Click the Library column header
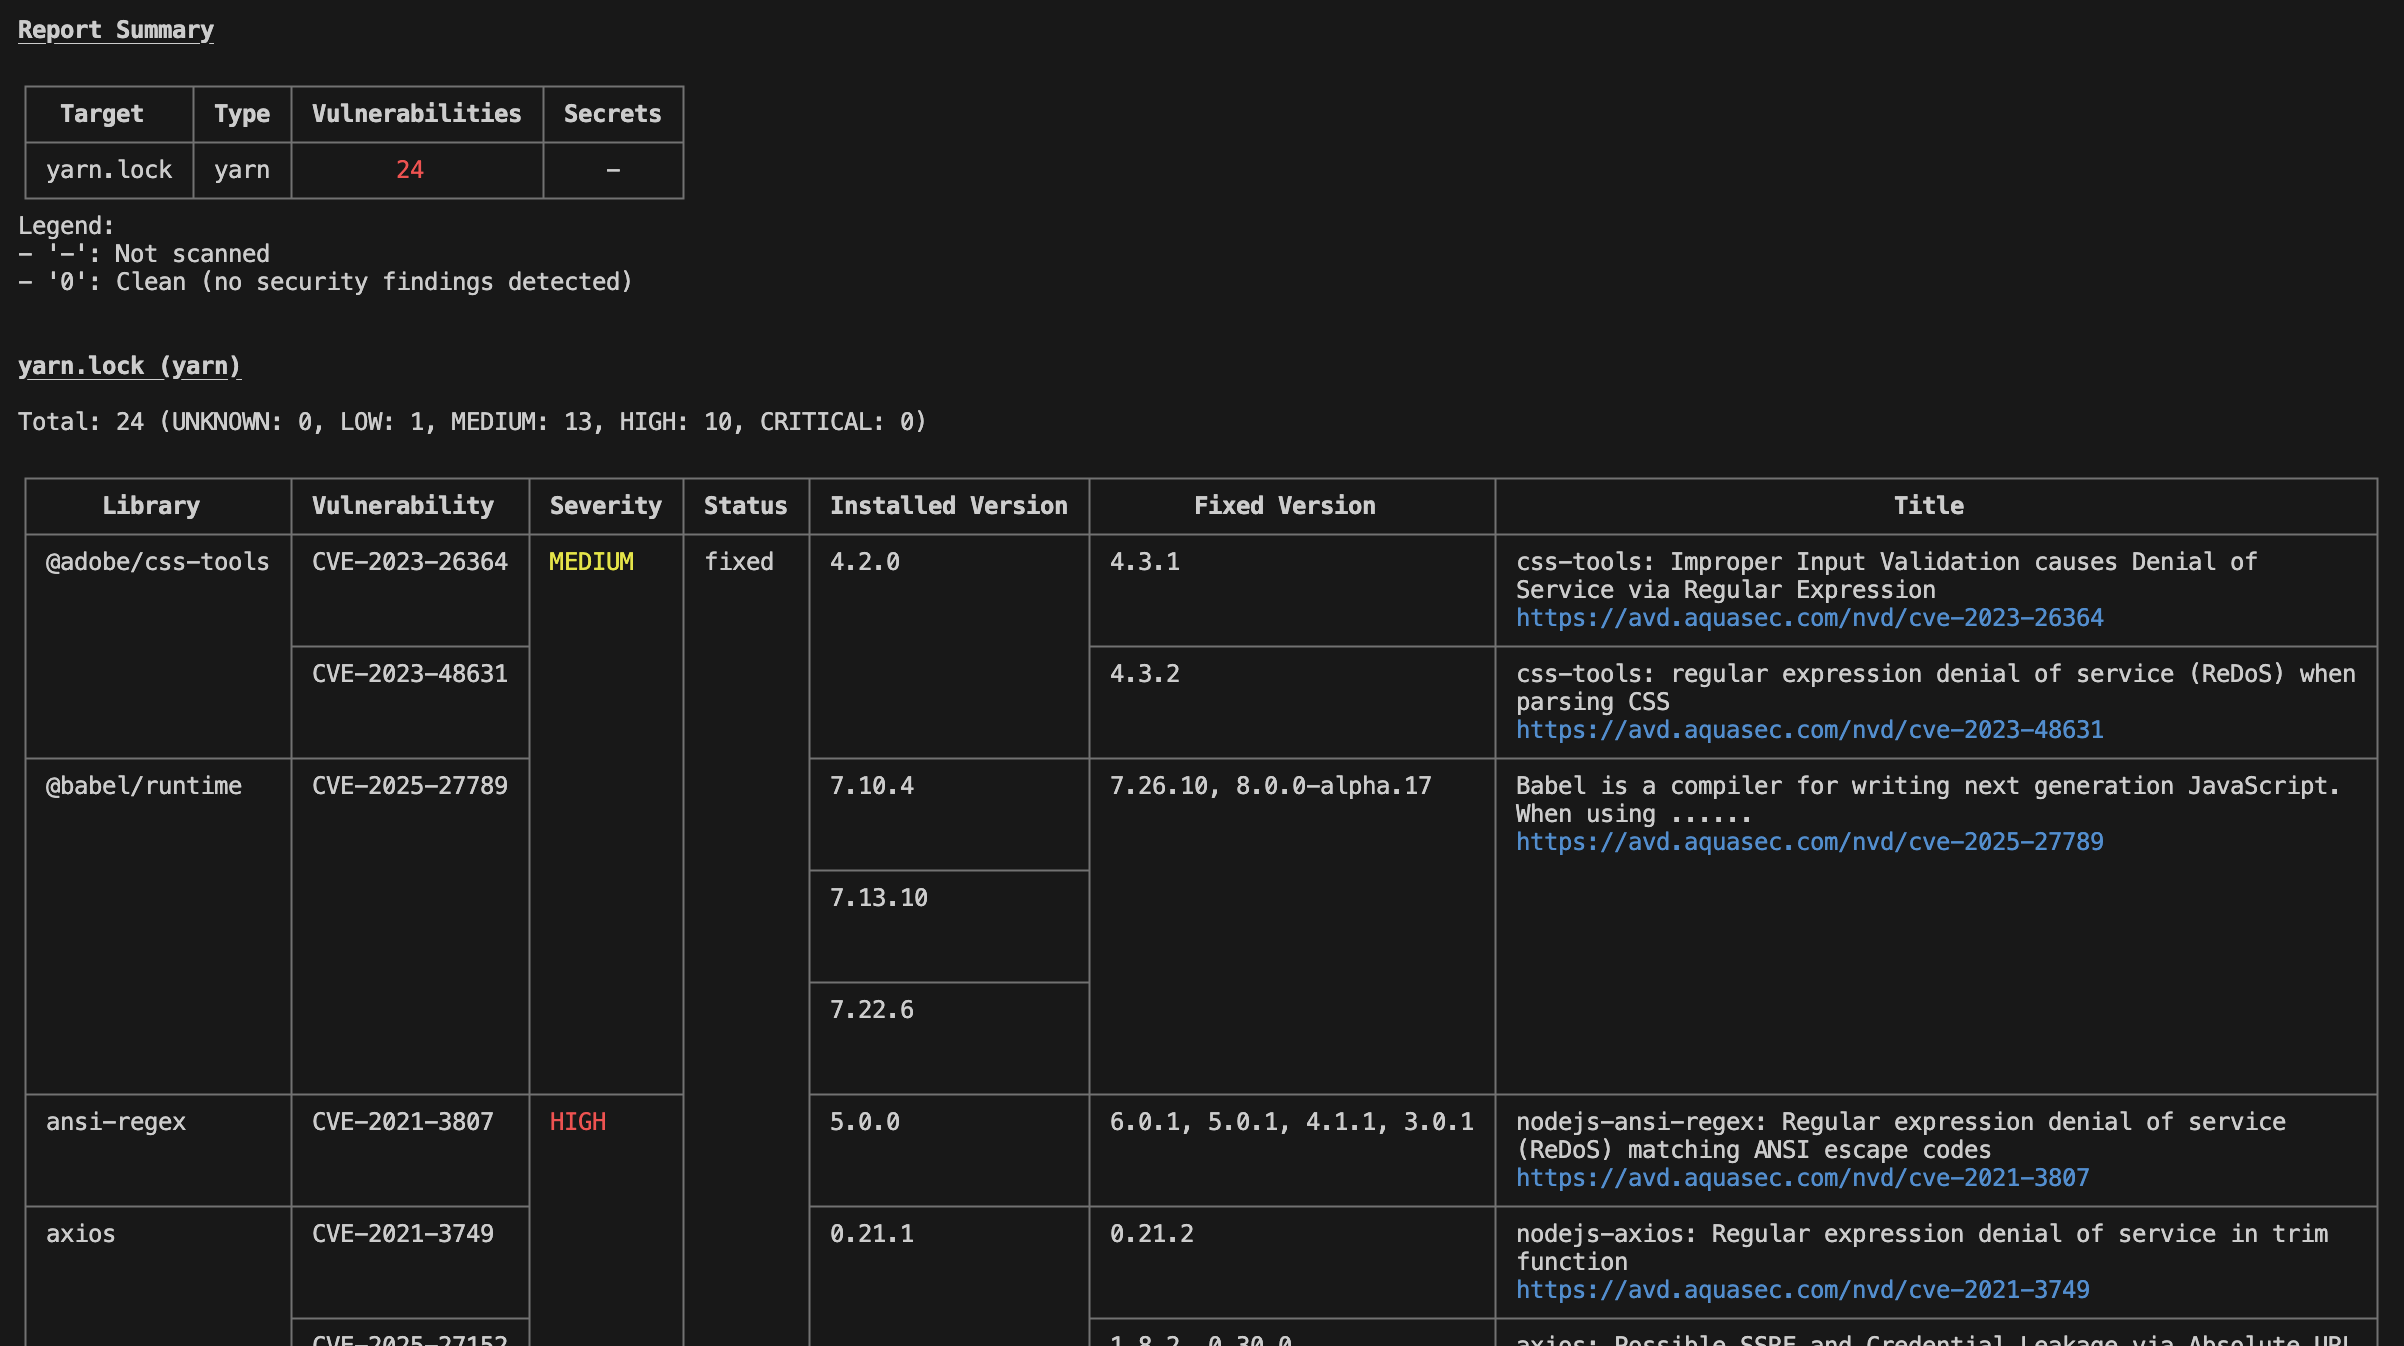Image resolution: width=2404 pixels, height=1346 pixels. point(151,506)
